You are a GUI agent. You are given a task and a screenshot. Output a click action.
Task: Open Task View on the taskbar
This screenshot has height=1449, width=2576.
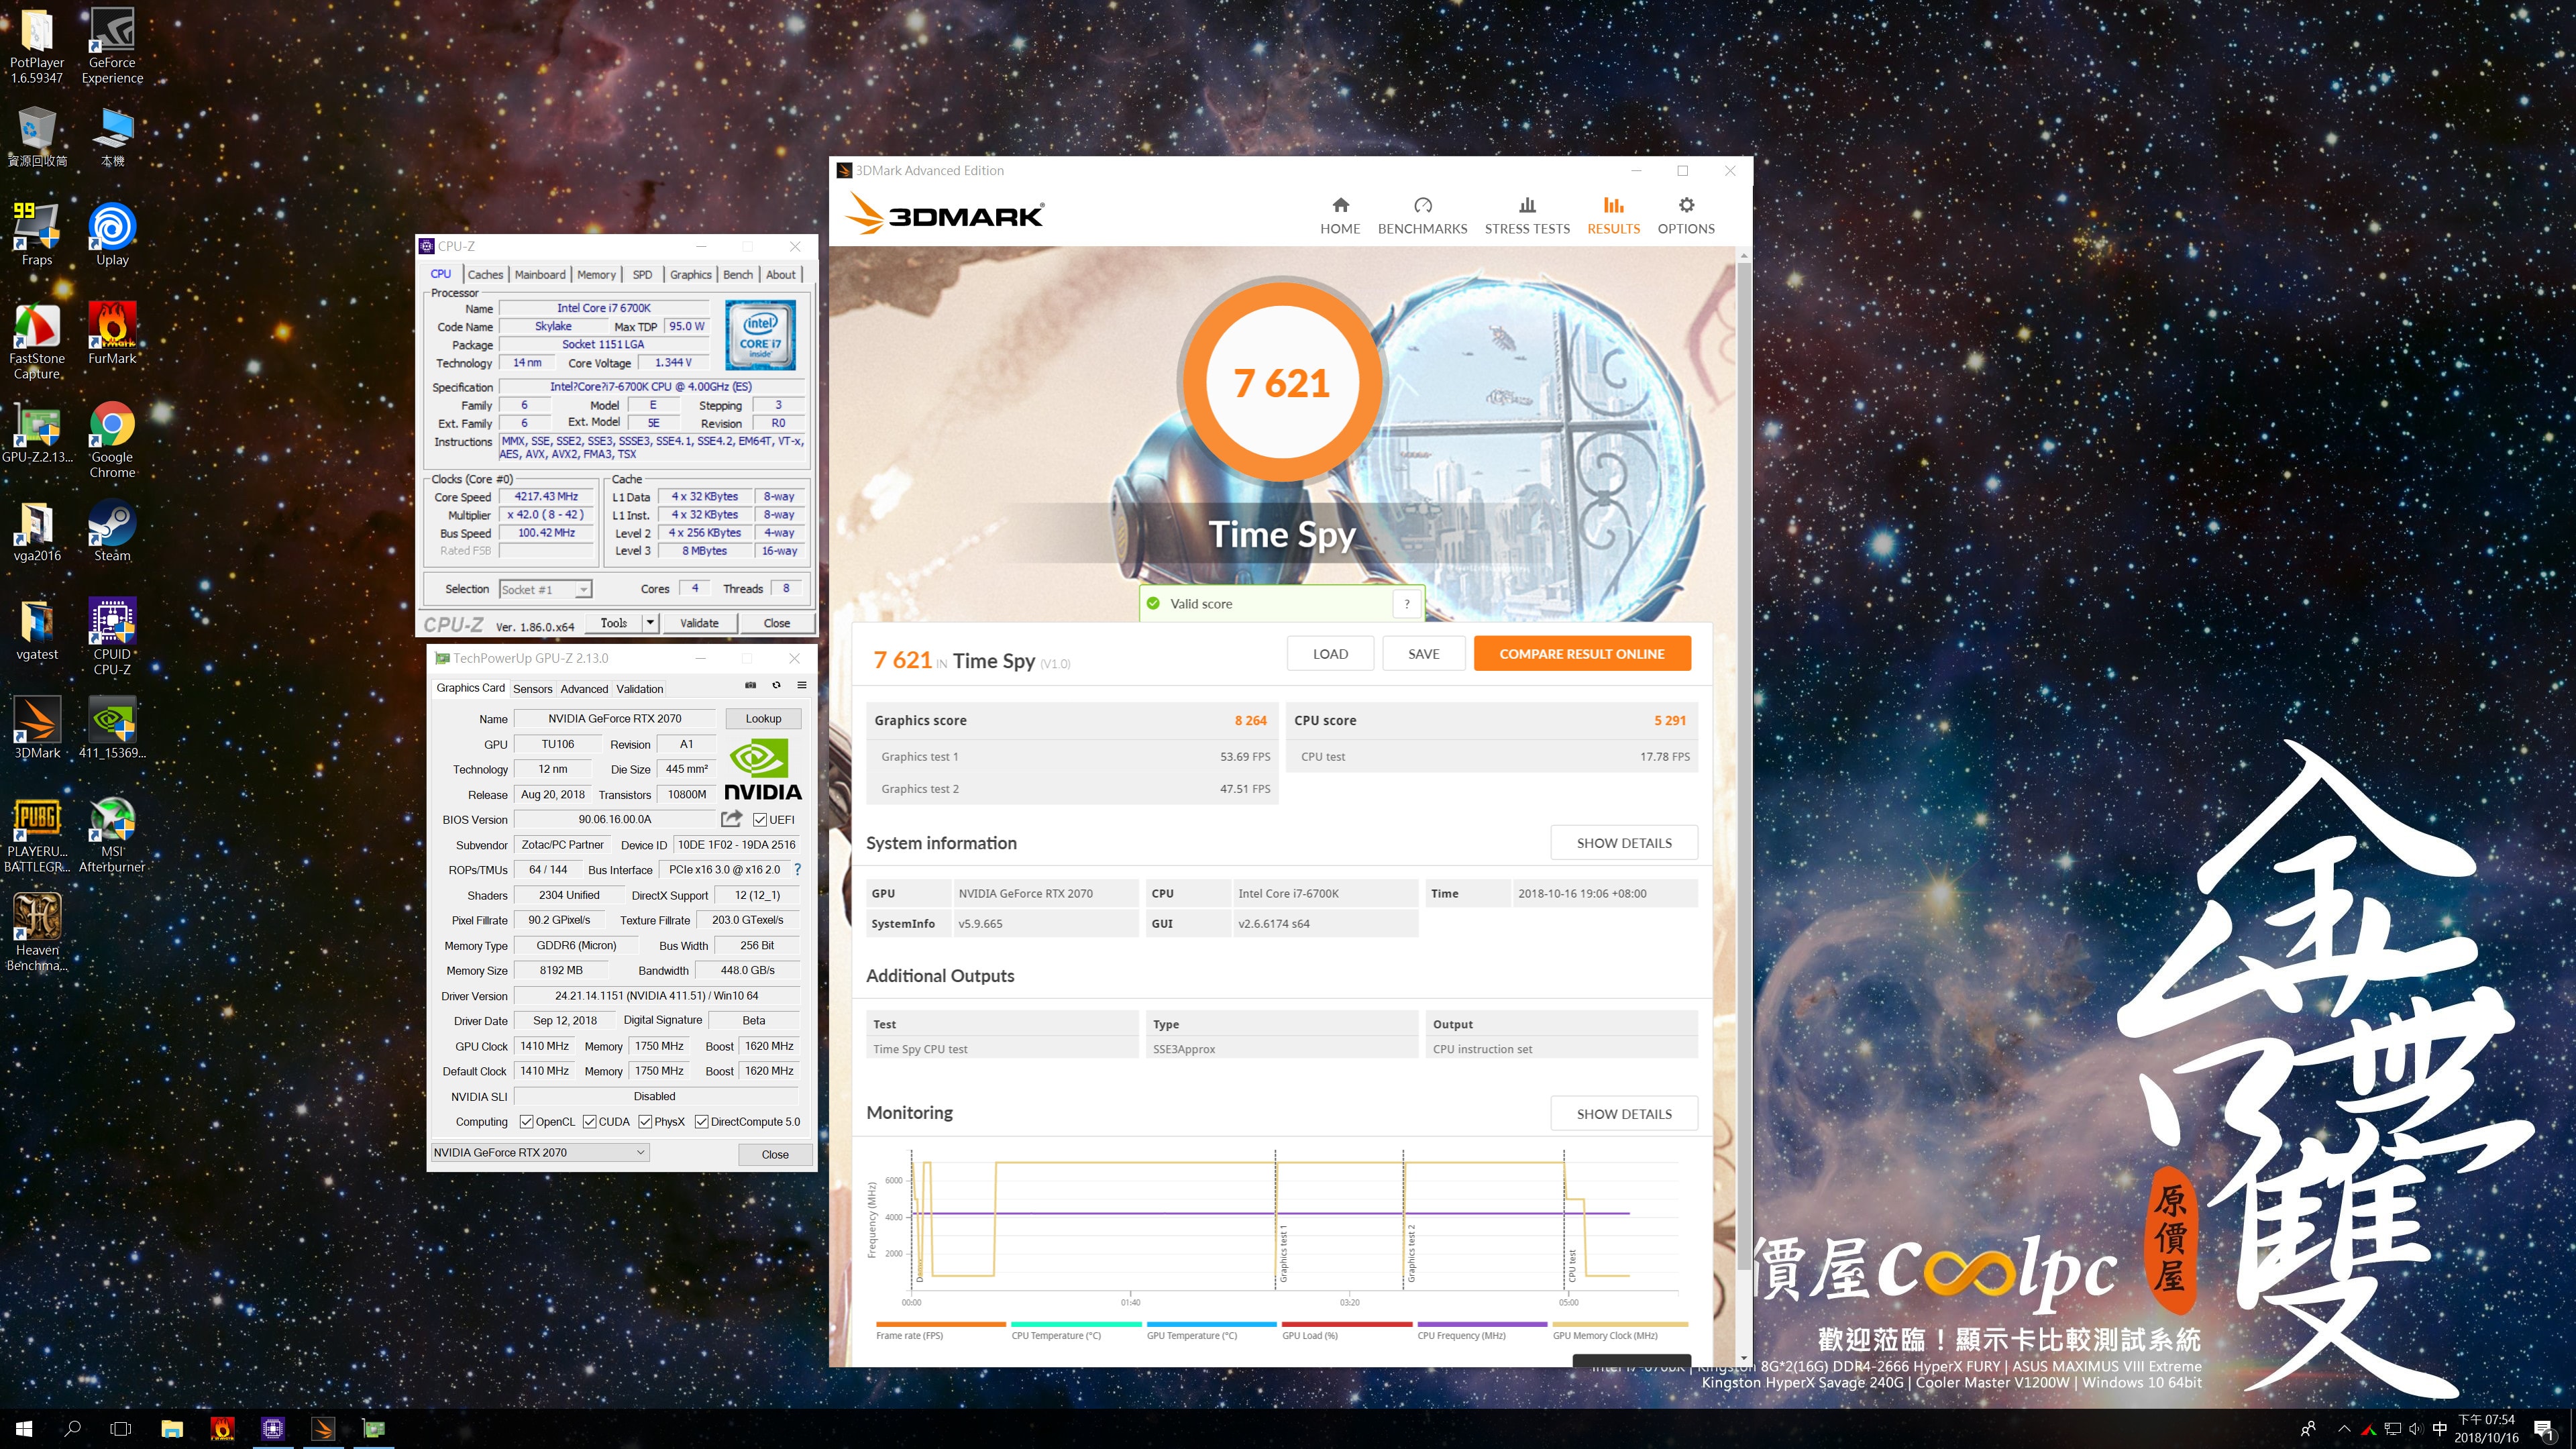[x=121, y=1429]
